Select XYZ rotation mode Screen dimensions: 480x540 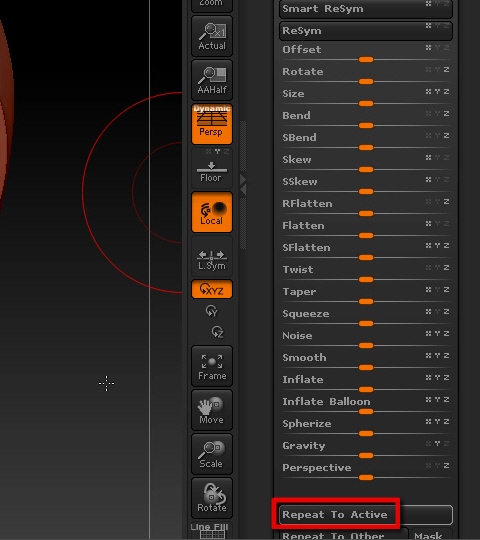tap(212, 289)
